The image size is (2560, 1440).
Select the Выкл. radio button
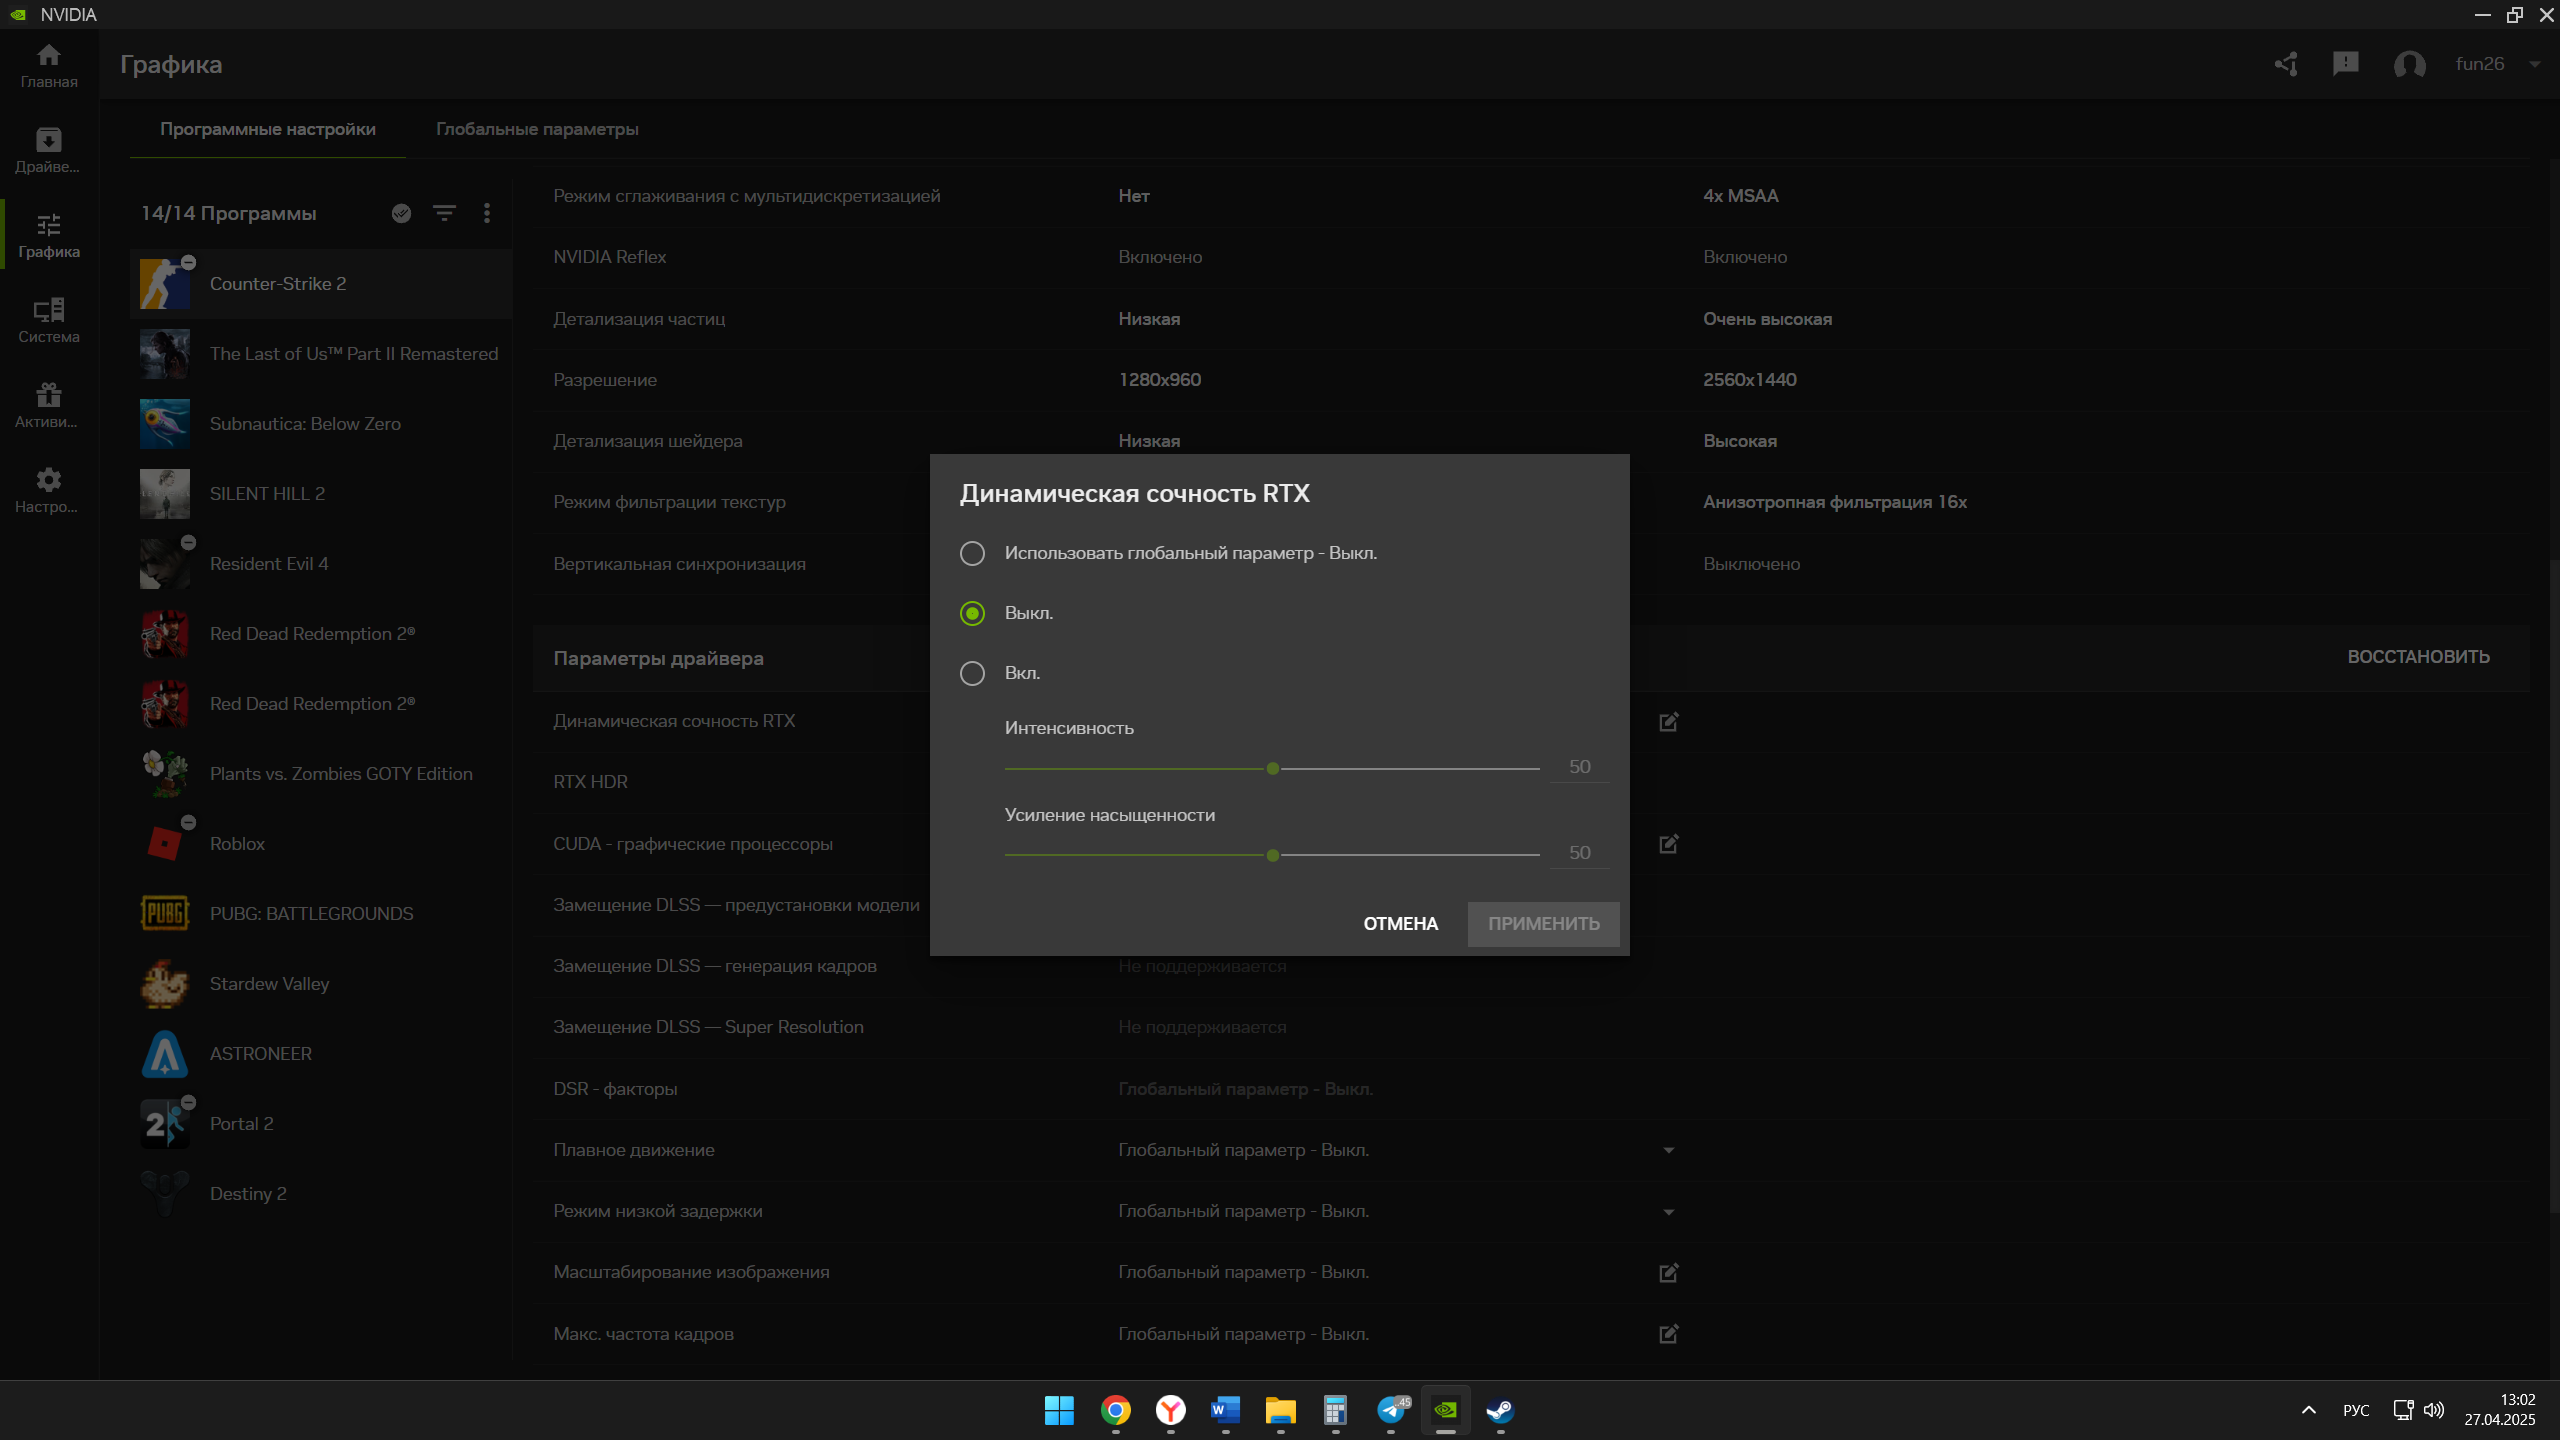click(x=972, y=613)
